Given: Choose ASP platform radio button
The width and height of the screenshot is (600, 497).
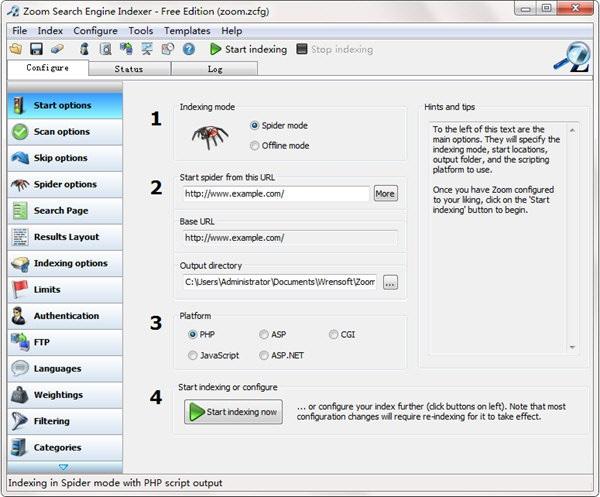Looking at the screenshot, I should [x=264, y=334].
